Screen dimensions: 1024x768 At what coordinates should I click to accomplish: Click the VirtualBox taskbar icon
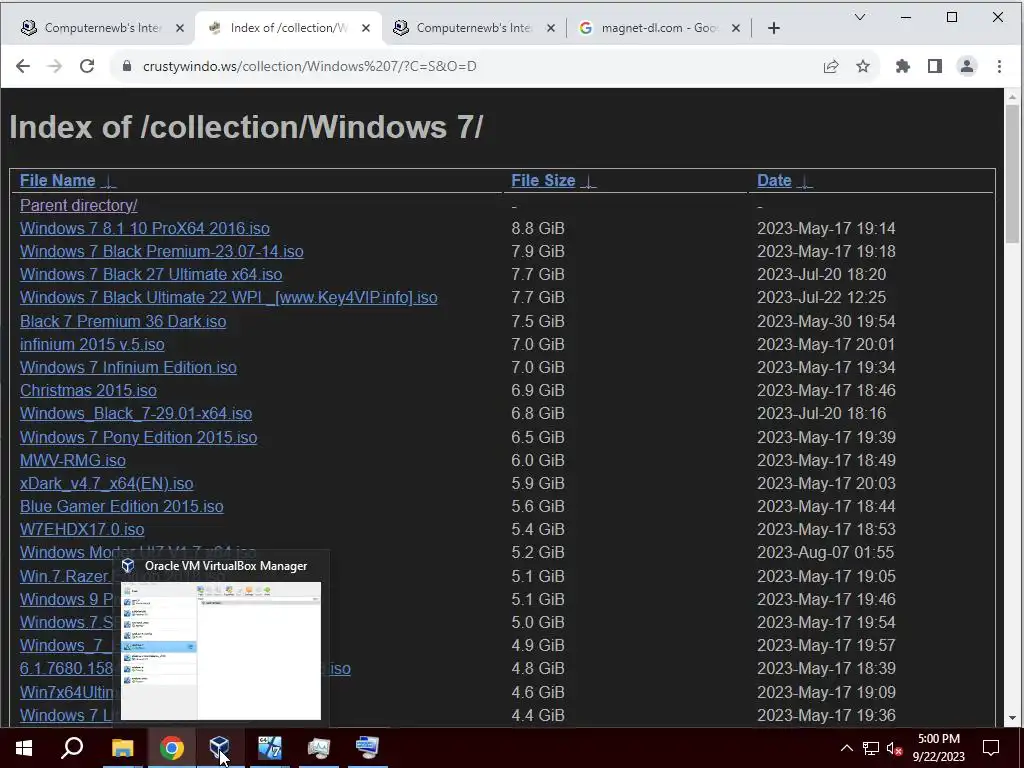(x=220, y=746)
